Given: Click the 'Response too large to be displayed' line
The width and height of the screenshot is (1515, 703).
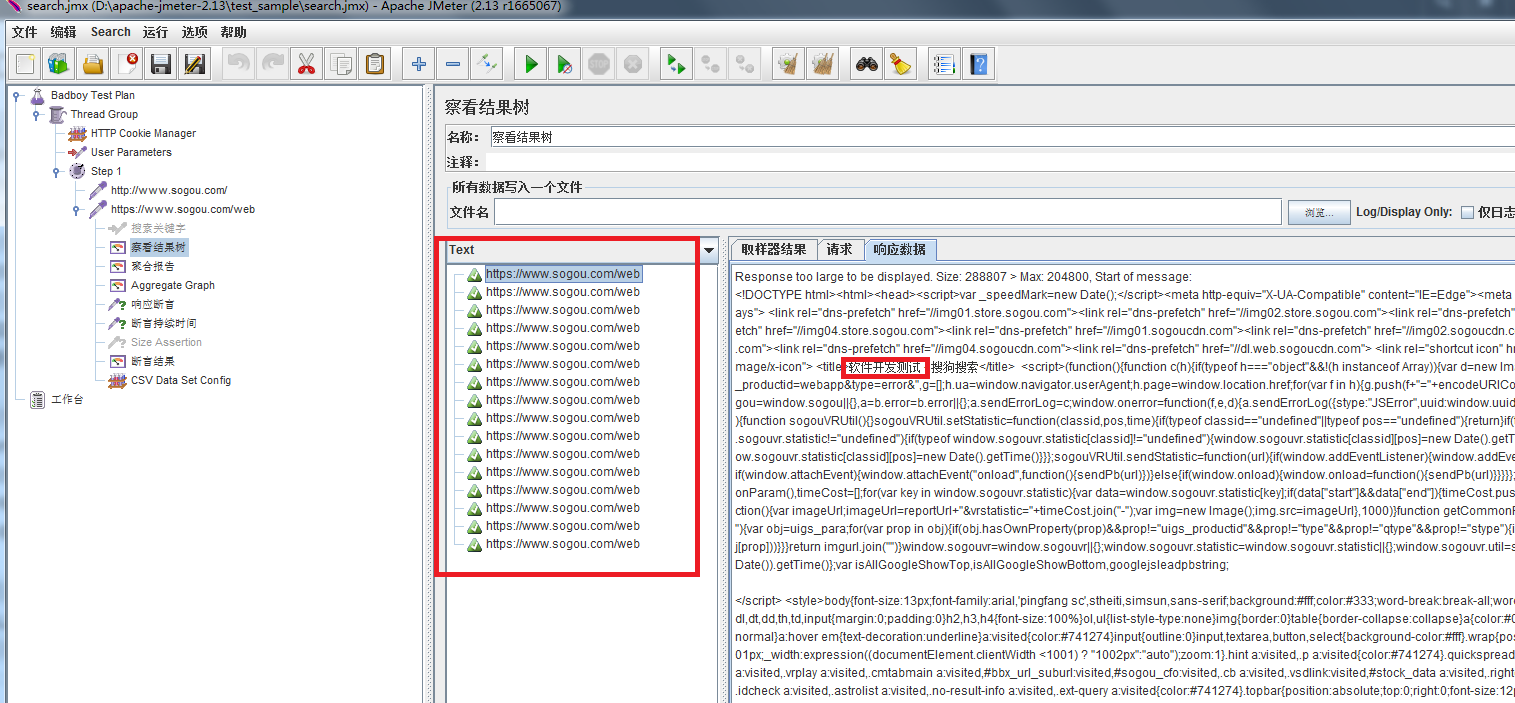Looking at the screenshot, I should pyautogui.click(x=963, y=277).
